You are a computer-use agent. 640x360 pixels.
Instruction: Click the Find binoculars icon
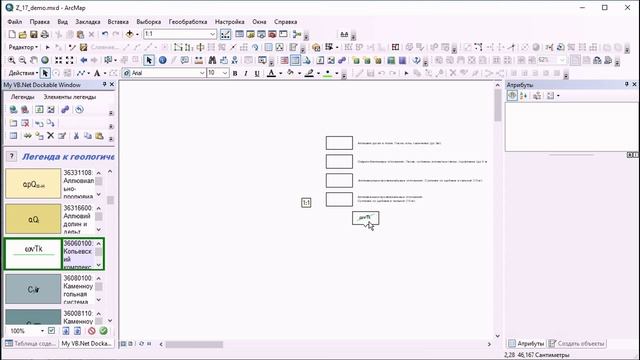[x=212, y=60]
